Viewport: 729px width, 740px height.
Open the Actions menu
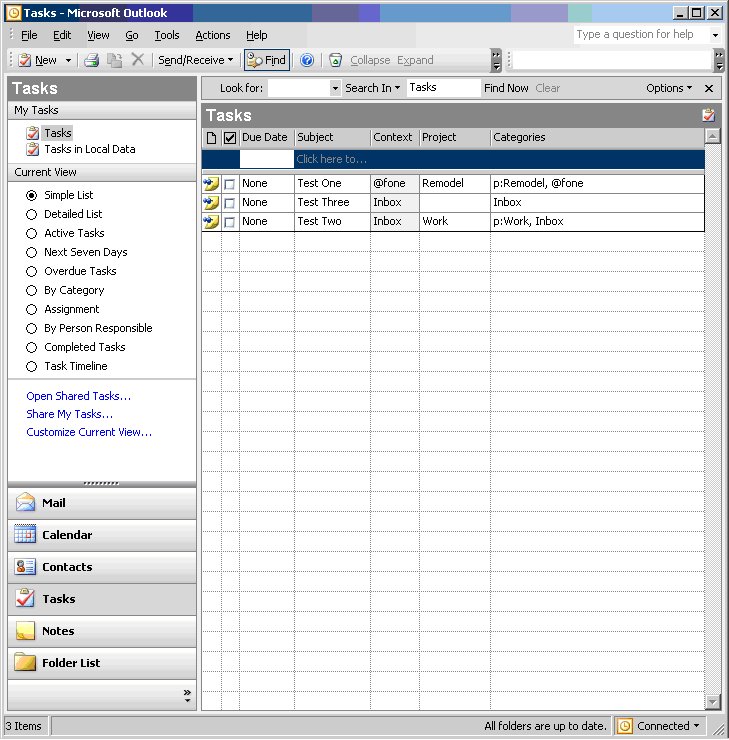coord(212,35)
